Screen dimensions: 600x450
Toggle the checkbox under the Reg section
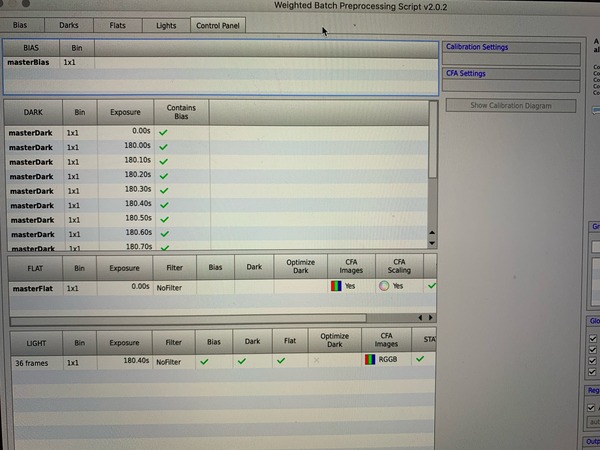591,408
